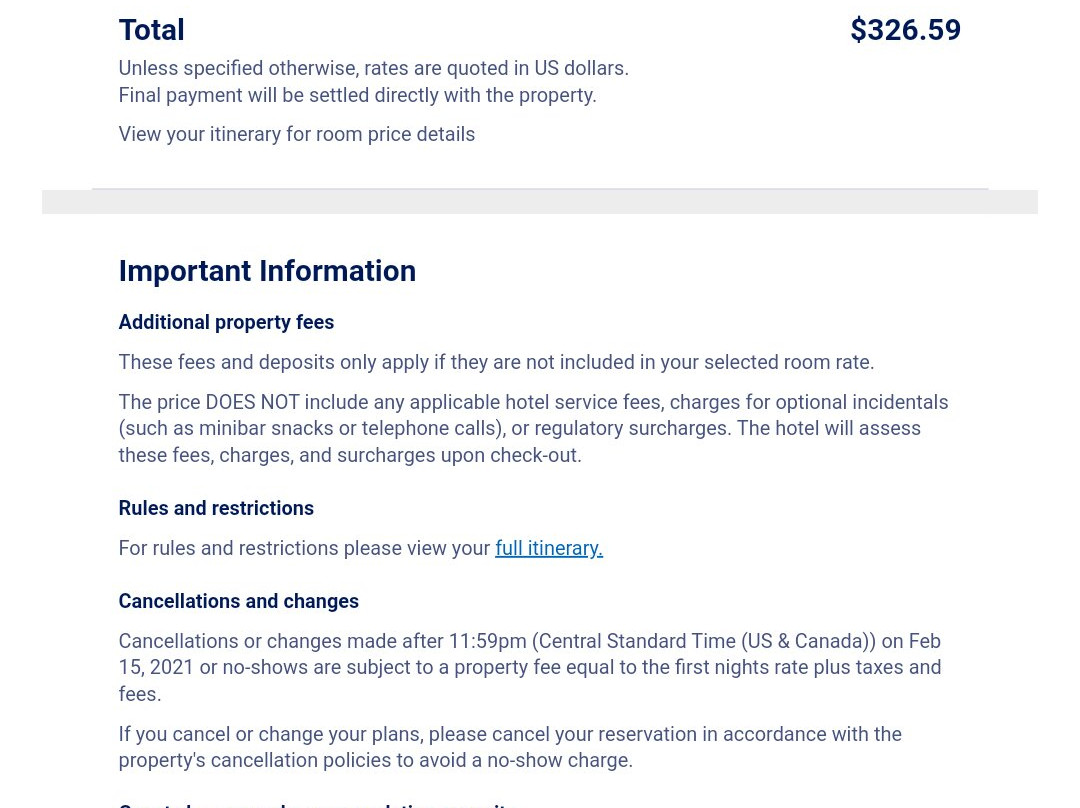Screen dimensions: 1080x808
Task: Click the Total label
Action: (152, 30)
